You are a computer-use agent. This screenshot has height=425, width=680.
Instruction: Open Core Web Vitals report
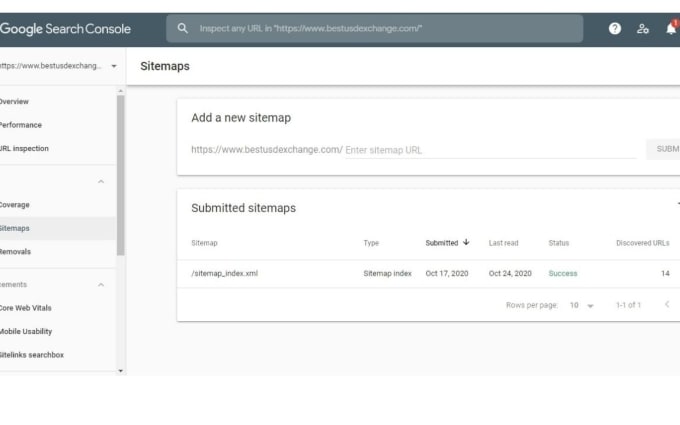click(26, 308)
